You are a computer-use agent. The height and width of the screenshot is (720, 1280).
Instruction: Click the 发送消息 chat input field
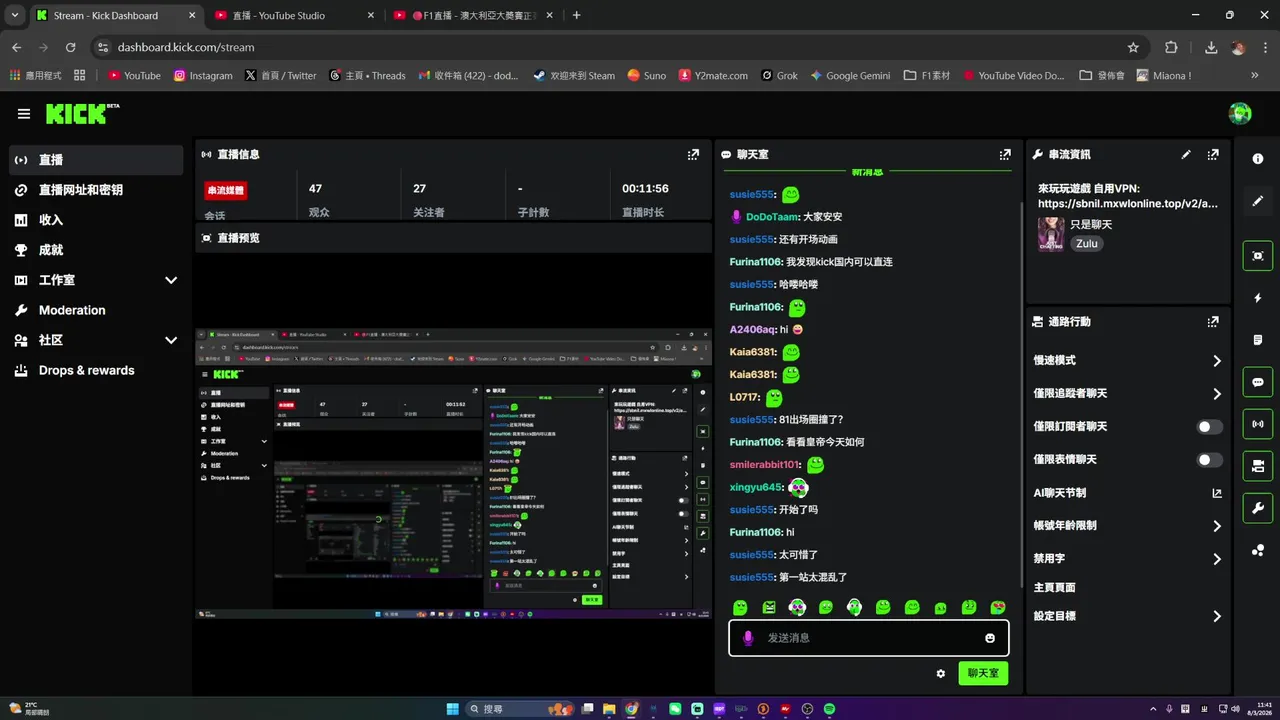(x=868, y=638)
